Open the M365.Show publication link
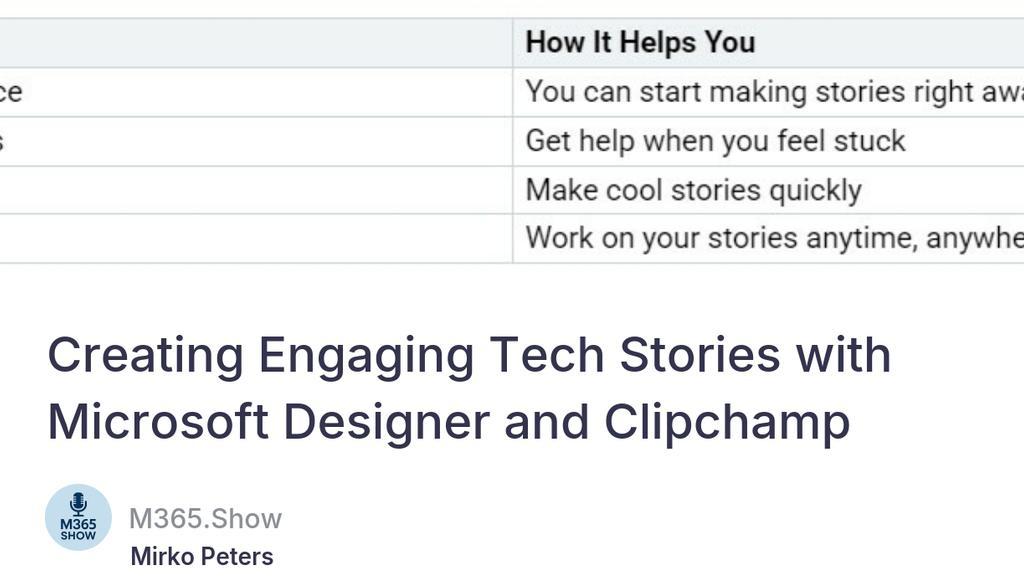Image resolution: width=1024 pixels, height=586 pixels. (205, 518)
